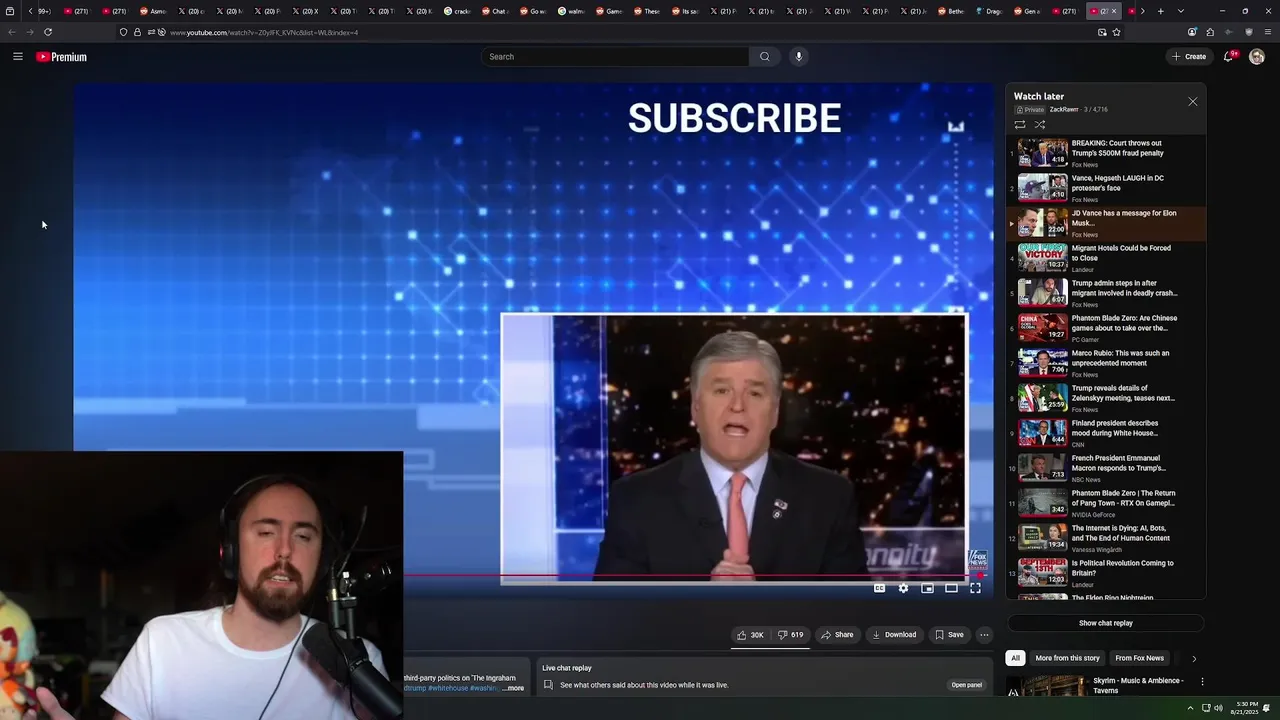Toggle theater mode on the player
Screen dimensions: 1280x720
[951, 588]
